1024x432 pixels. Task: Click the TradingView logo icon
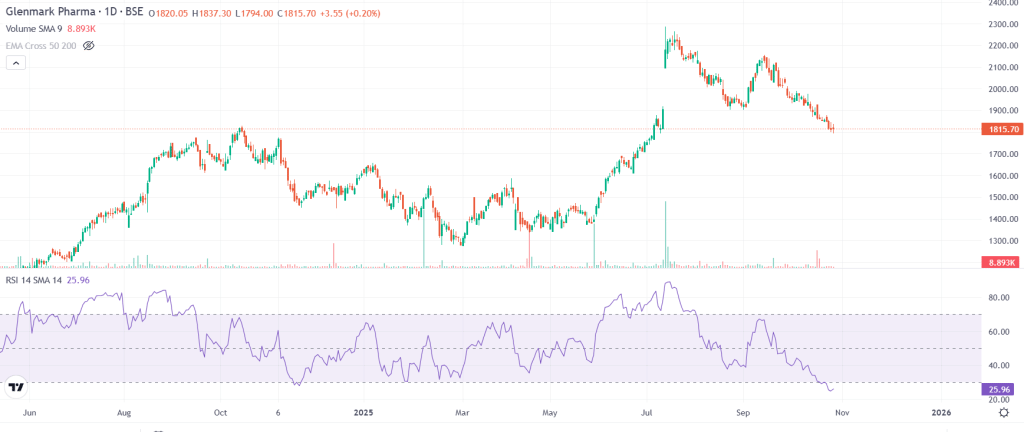click(x=16, y=388)
